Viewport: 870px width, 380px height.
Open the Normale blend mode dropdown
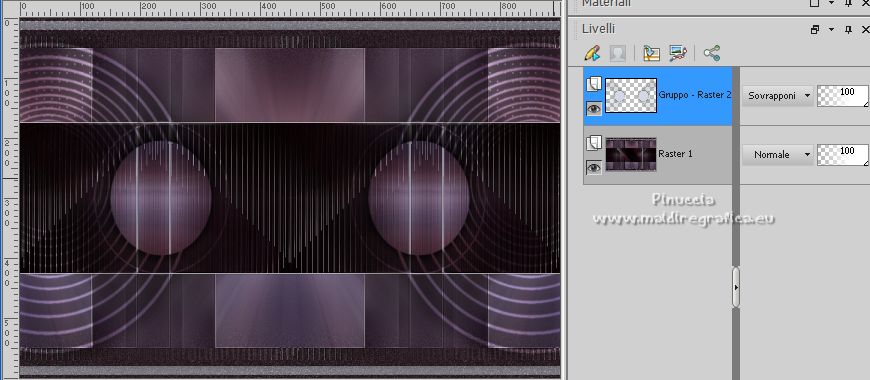(x=778, y=155)
